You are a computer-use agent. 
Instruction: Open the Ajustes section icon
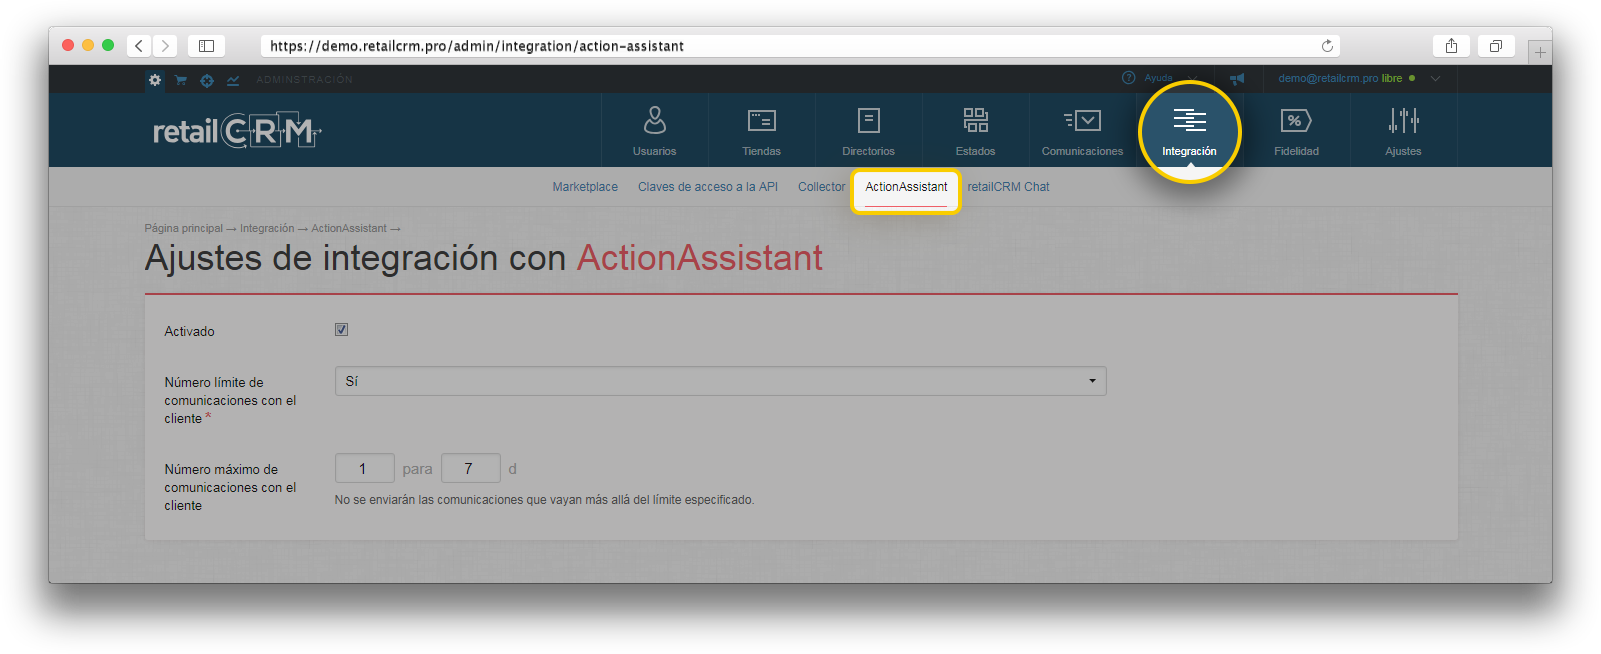pos(1403,121)
